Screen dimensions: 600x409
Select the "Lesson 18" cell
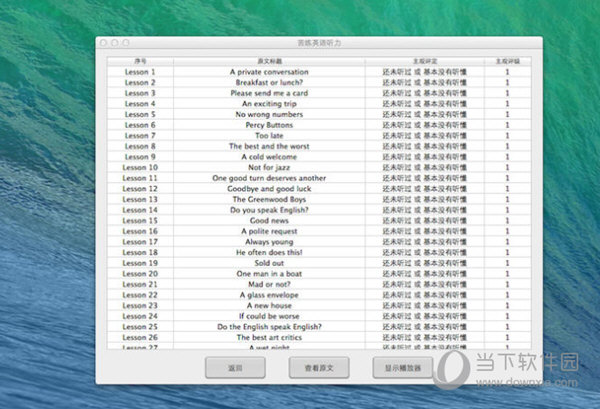click(x=140, y=253)
